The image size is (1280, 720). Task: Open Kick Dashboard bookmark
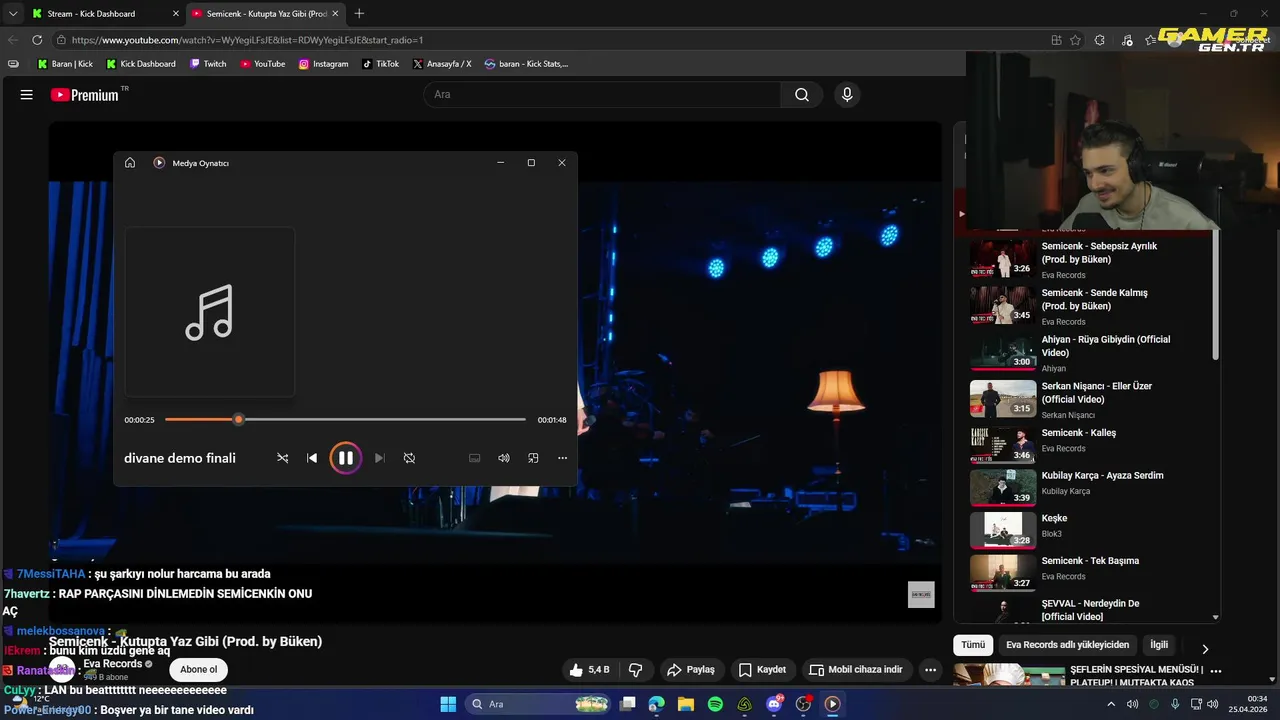[141, 64]
